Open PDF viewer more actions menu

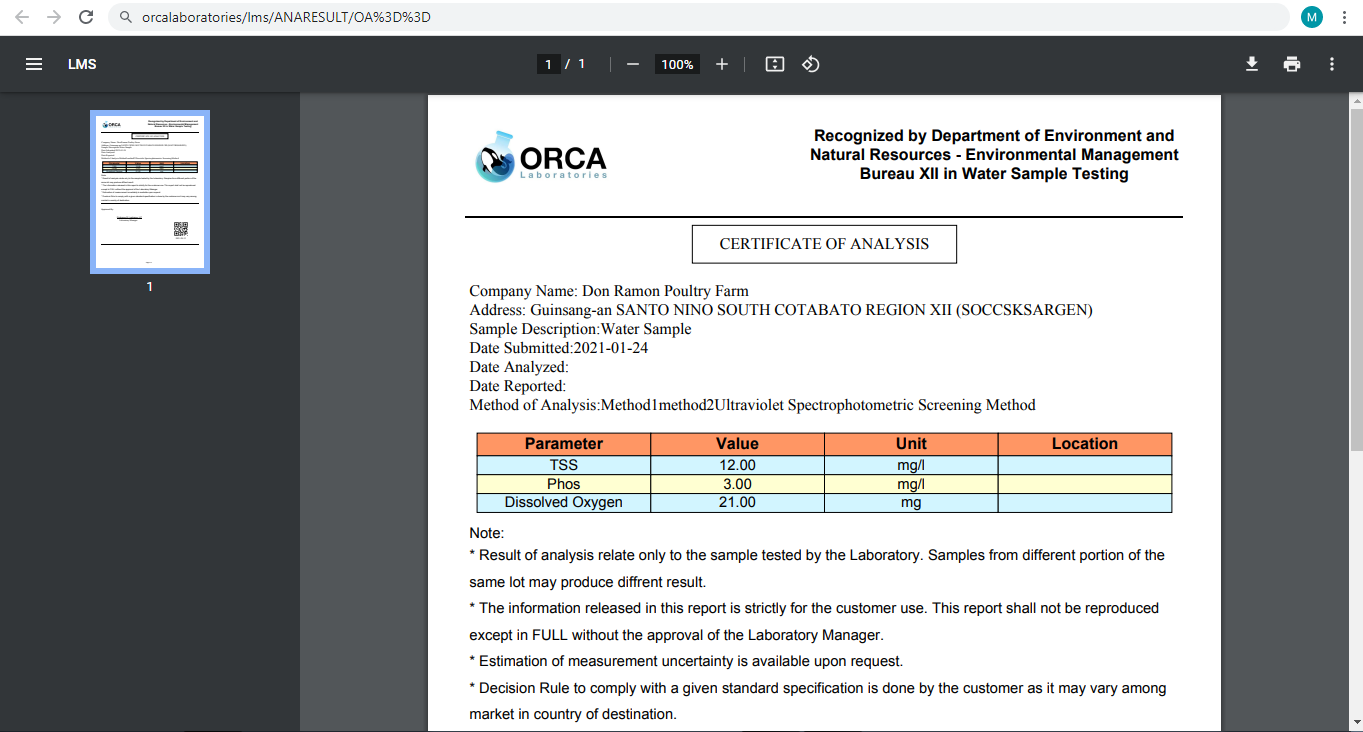click(1332, 64)
